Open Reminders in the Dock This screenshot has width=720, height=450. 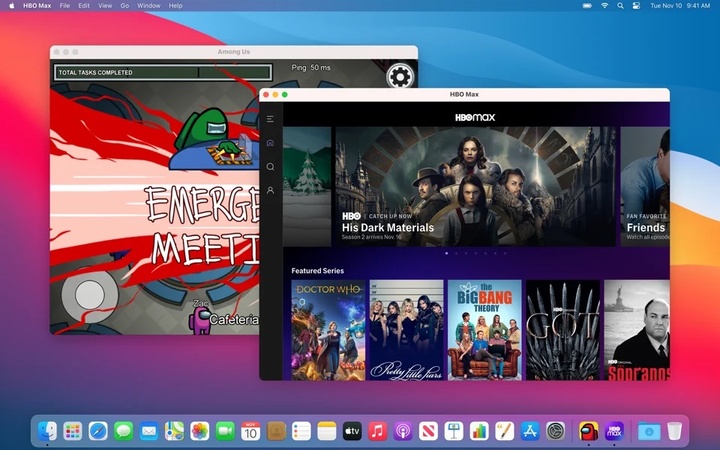[x=301, y=431]
